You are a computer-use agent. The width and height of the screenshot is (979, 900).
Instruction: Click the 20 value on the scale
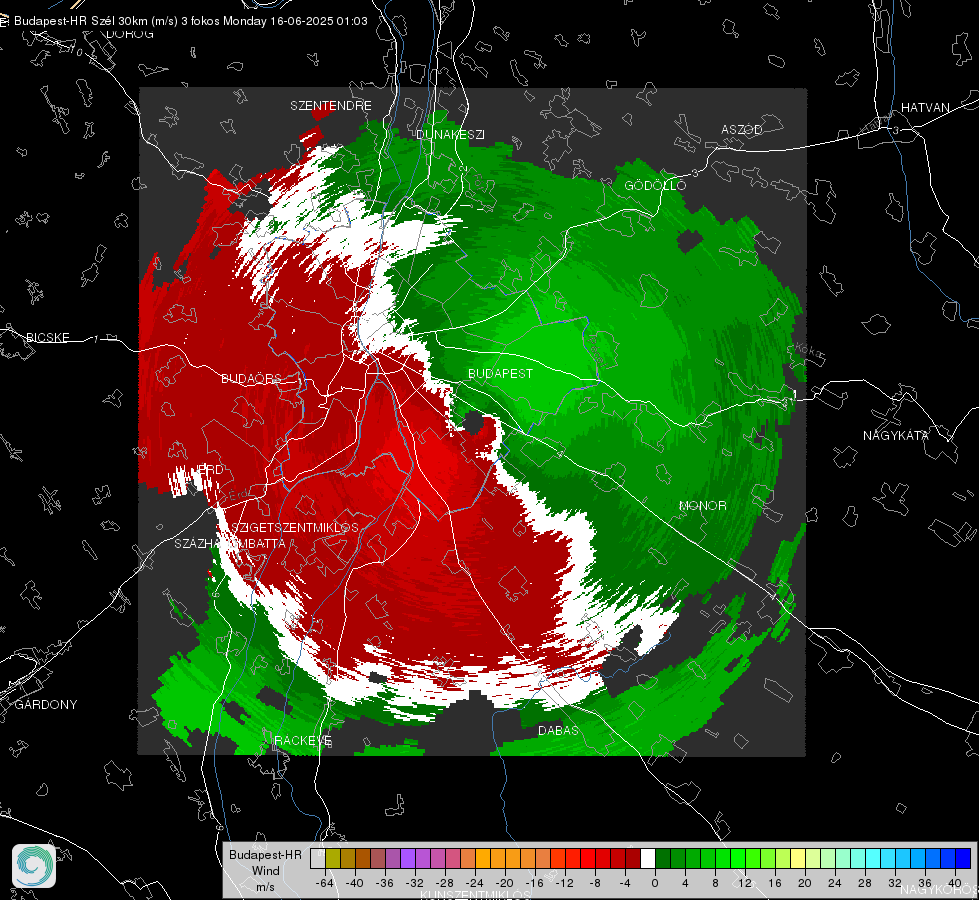pyautogui.click(x=804, y=883)
